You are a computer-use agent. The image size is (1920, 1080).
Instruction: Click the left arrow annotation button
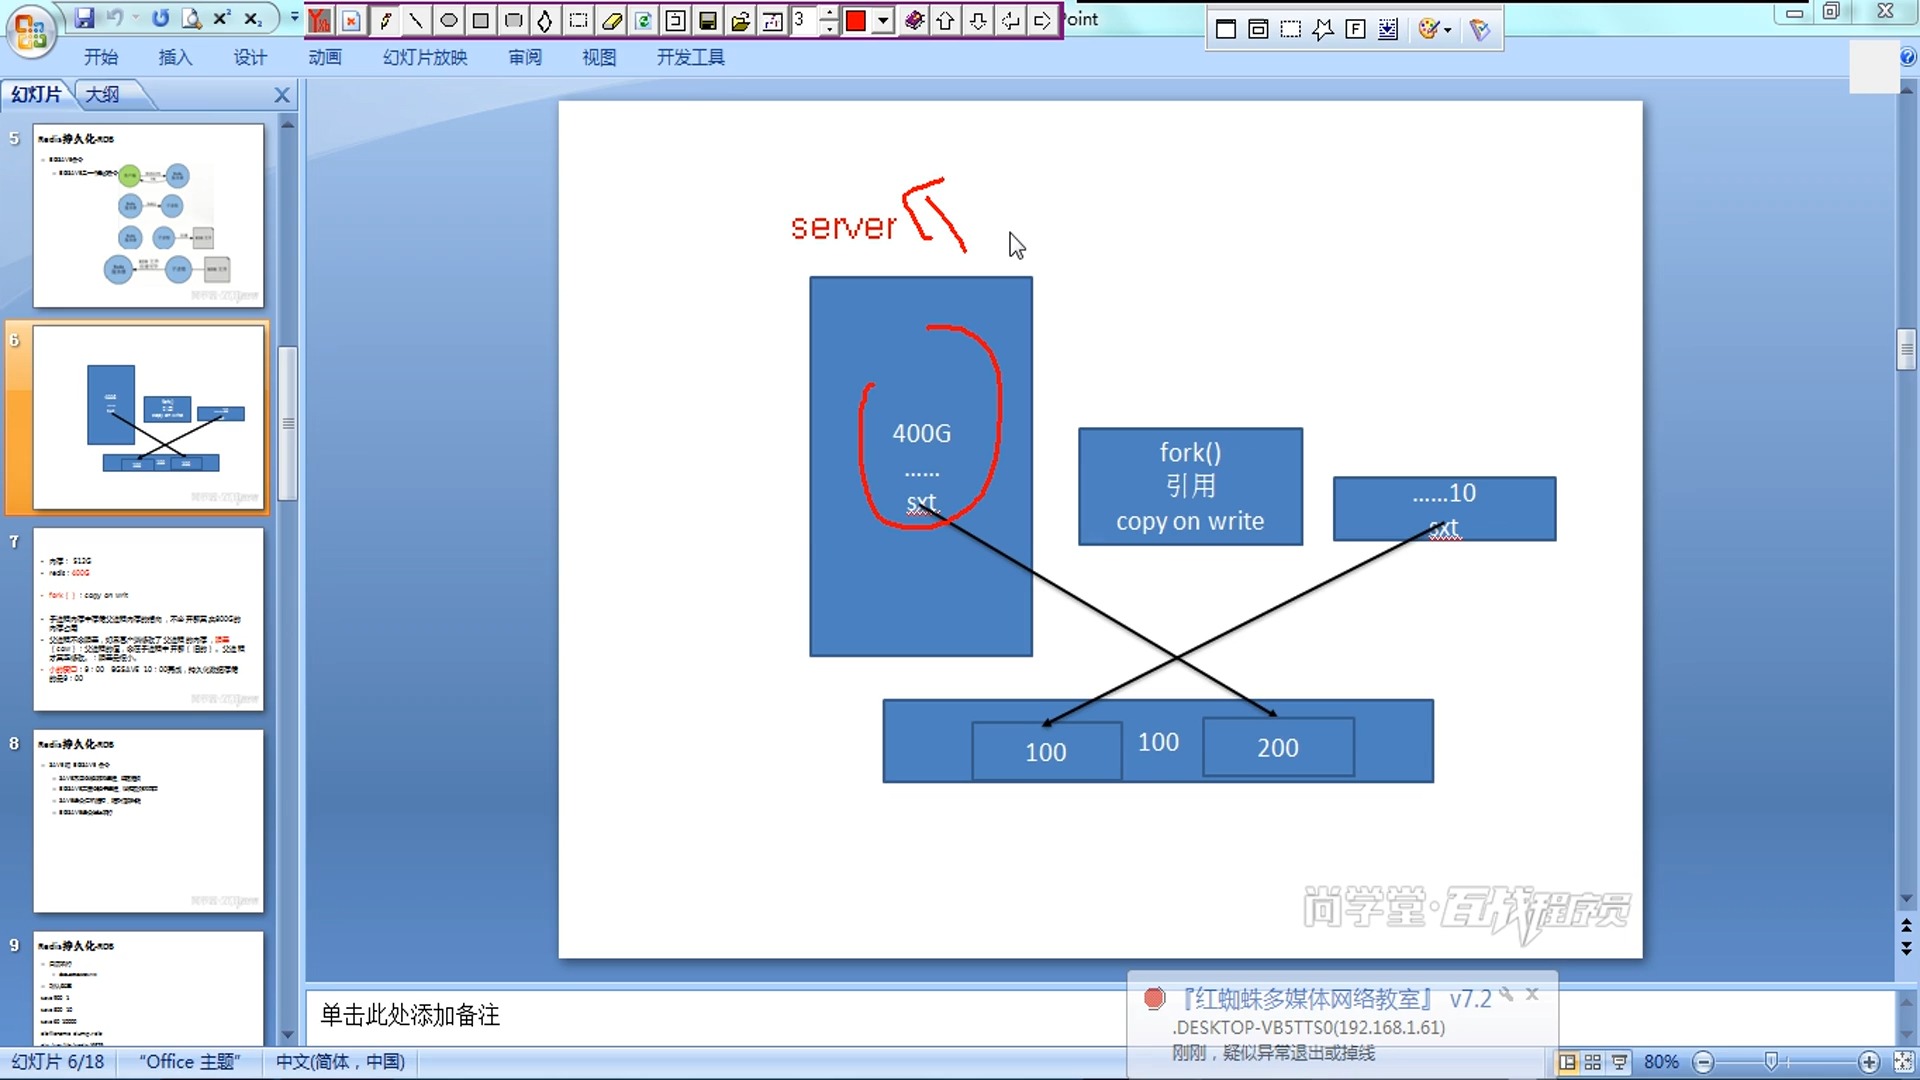click(x=1011, y=21)
